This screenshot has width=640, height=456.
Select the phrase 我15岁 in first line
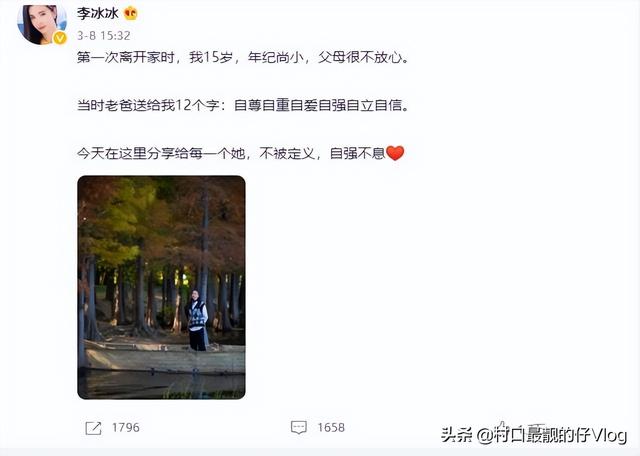[210, 58]
